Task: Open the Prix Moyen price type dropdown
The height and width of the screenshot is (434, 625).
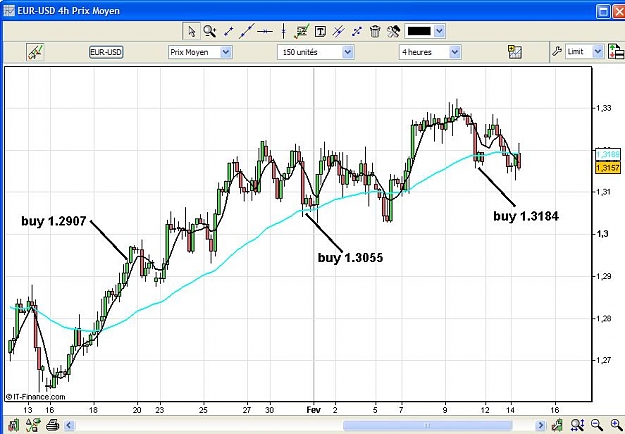Action: coord(200,52)
